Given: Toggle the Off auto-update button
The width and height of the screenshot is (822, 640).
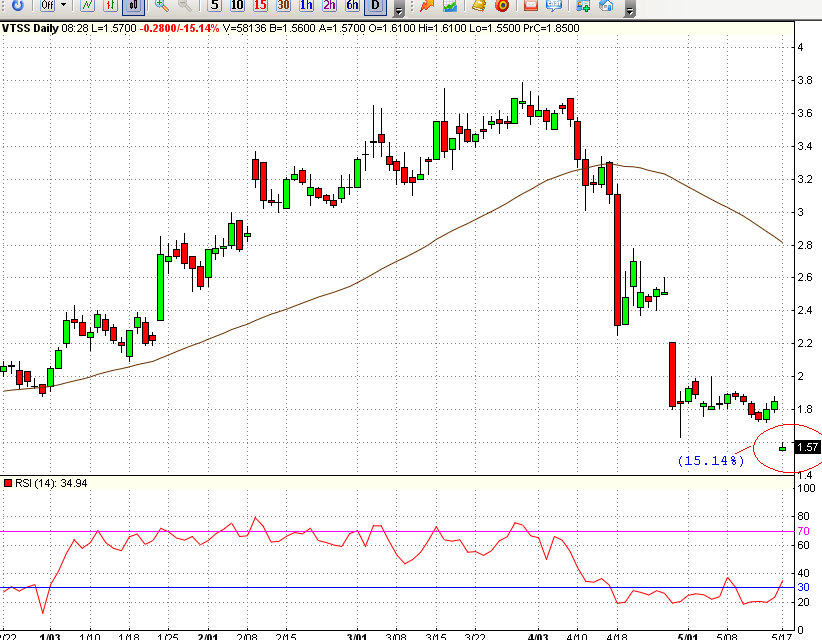Looking at the screenshot, I should 45,7.
